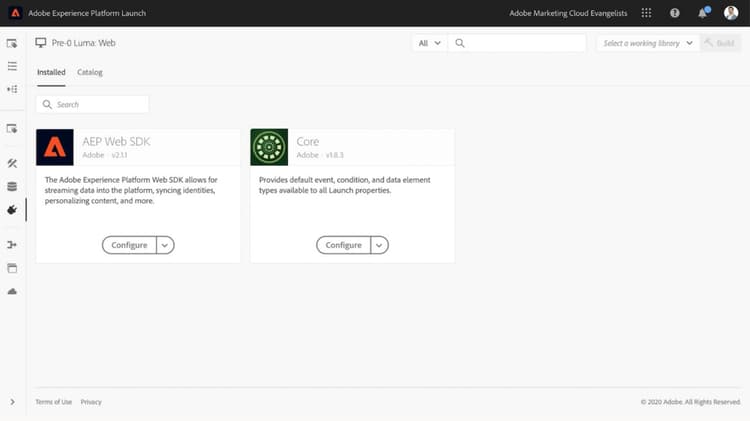Click the top global search field
Screen dimensions: 750x421
tap(517, 43)
